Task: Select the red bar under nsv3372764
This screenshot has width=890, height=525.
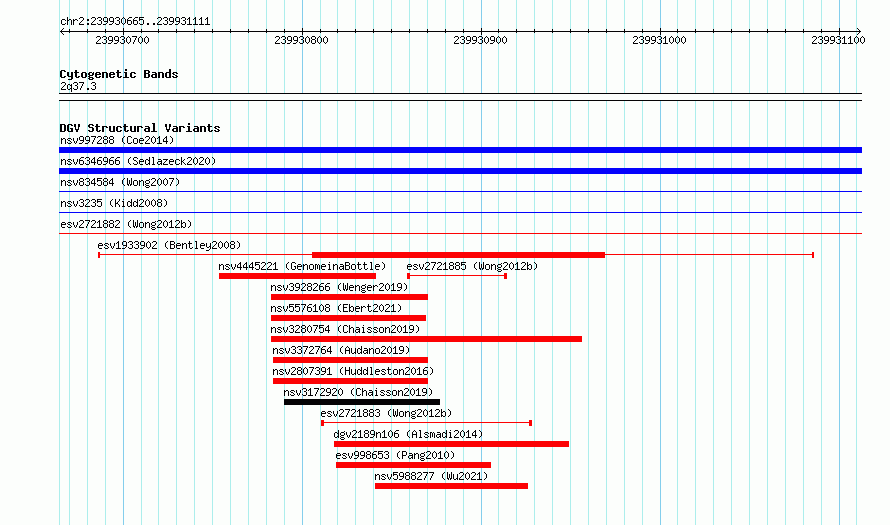Action: pyautogui.click(x=350, y=360)
